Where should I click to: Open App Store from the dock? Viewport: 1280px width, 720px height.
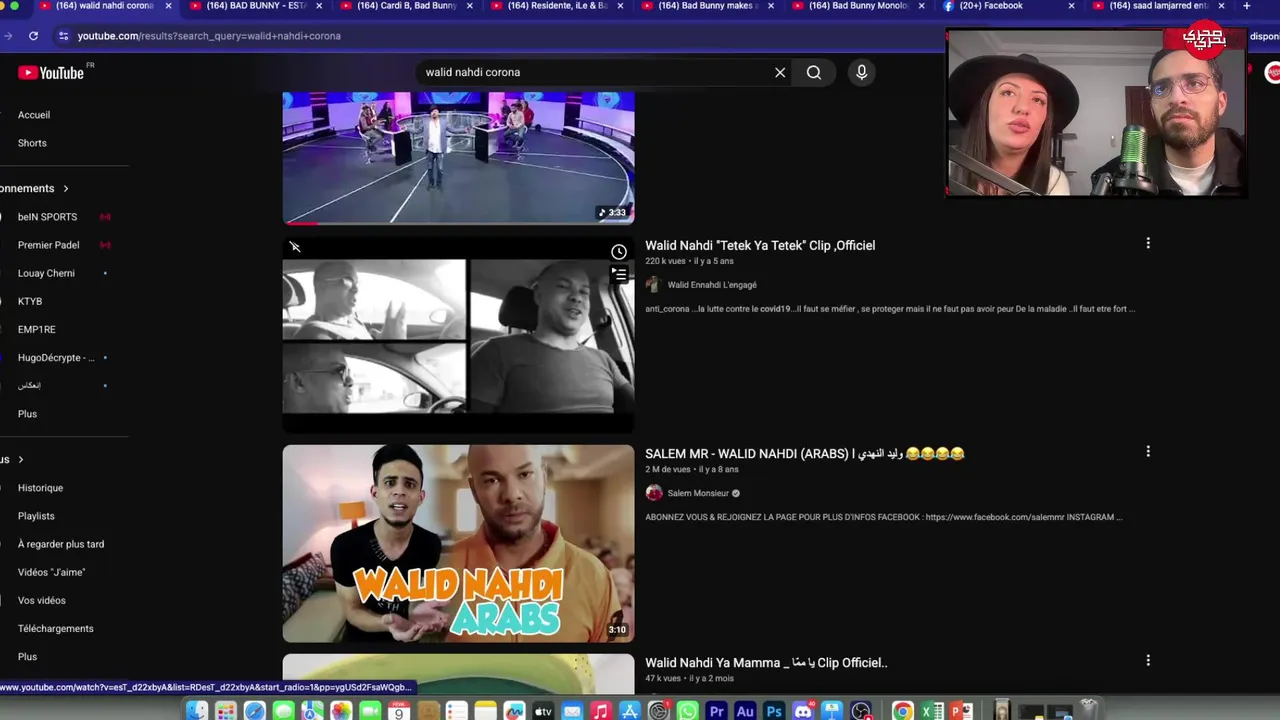click(x=629, y=711)
